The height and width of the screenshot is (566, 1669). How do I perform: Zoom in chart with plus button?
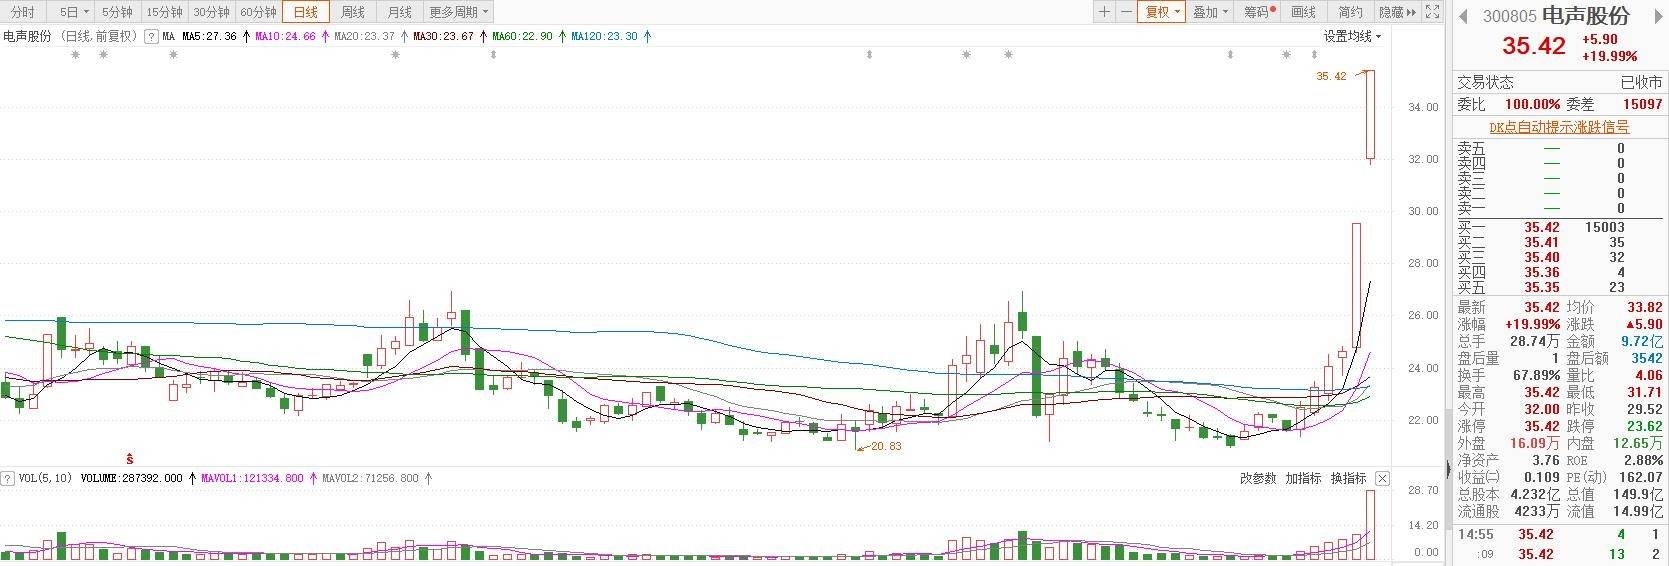[1104, 12]
